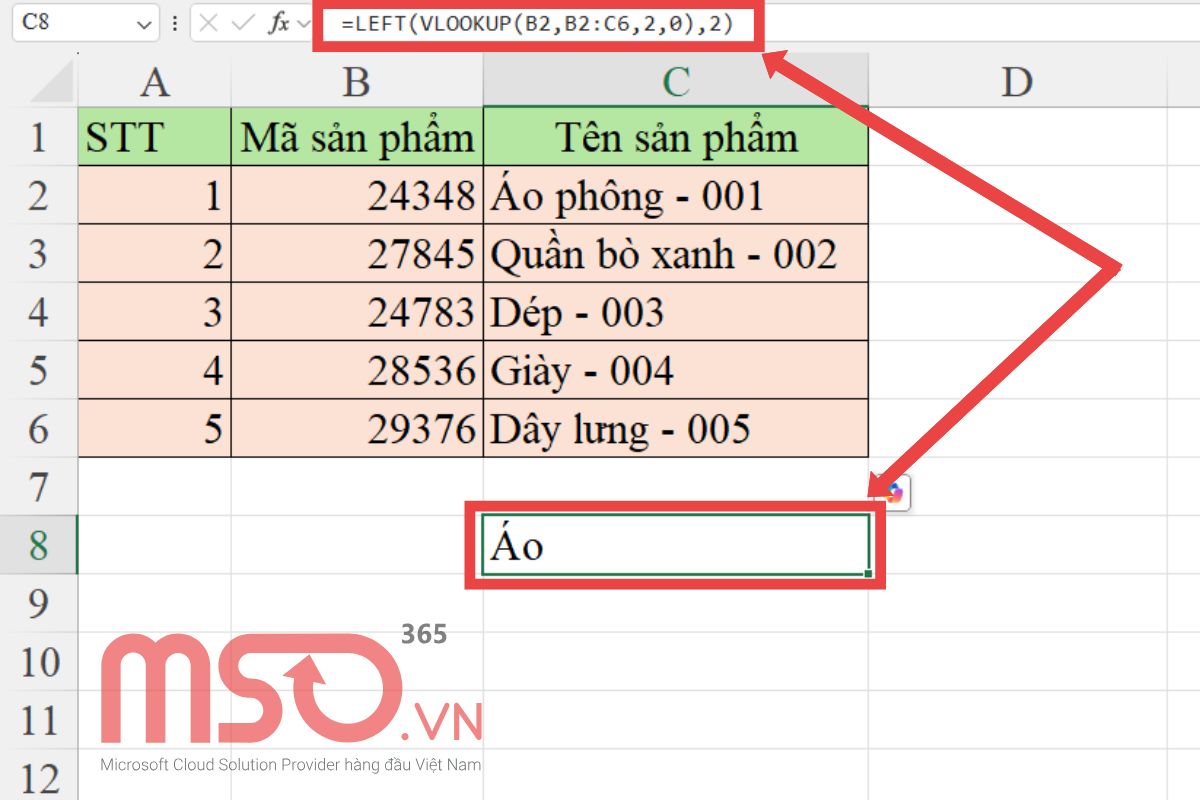Select row 9 header
The width and height of the screenshot is (1200, 800).
click(39, 603)
